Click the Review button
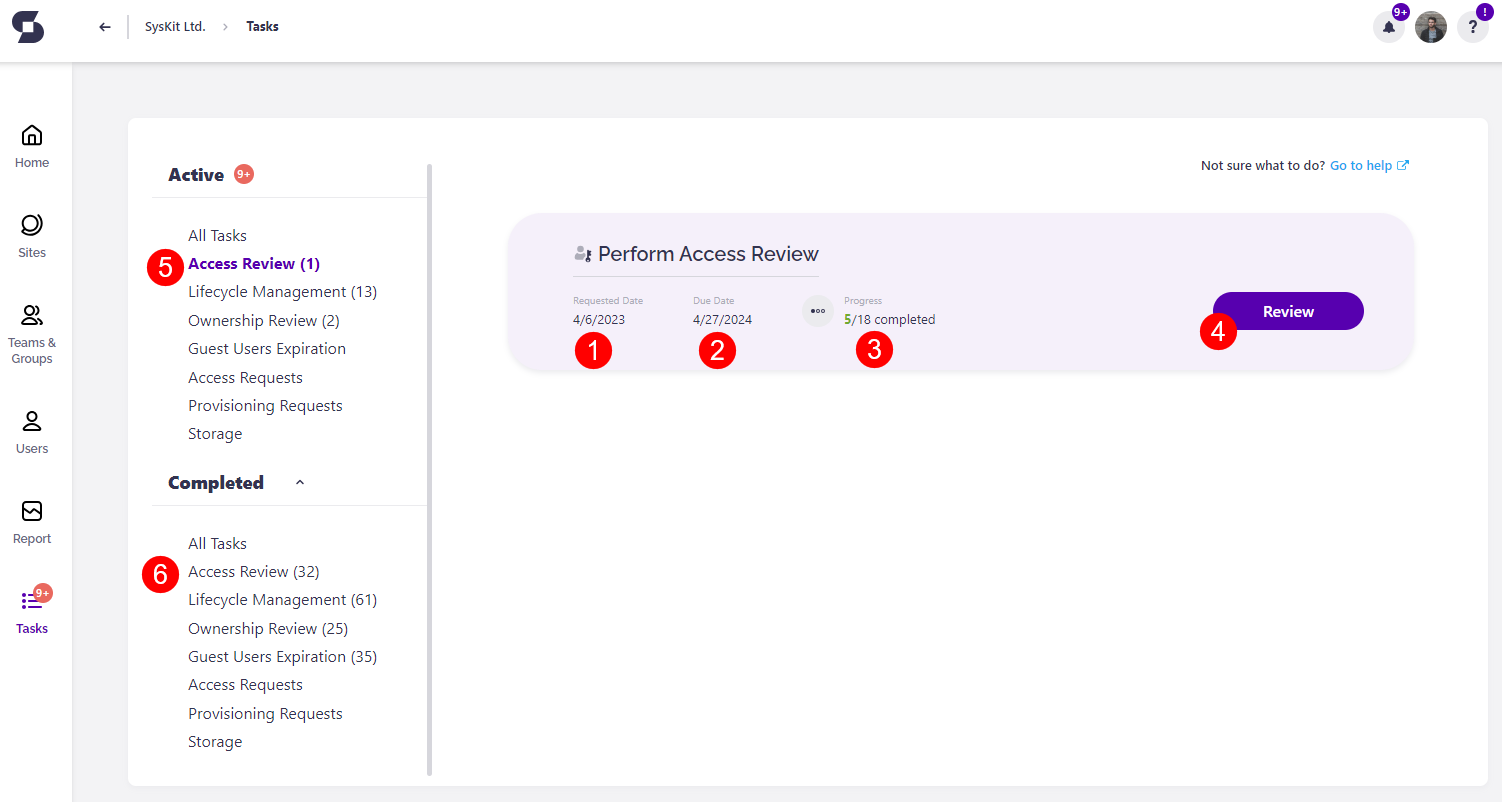The height and width of the screenshot is (802, 1502). pyautogui.click(x=1287, y=311)
